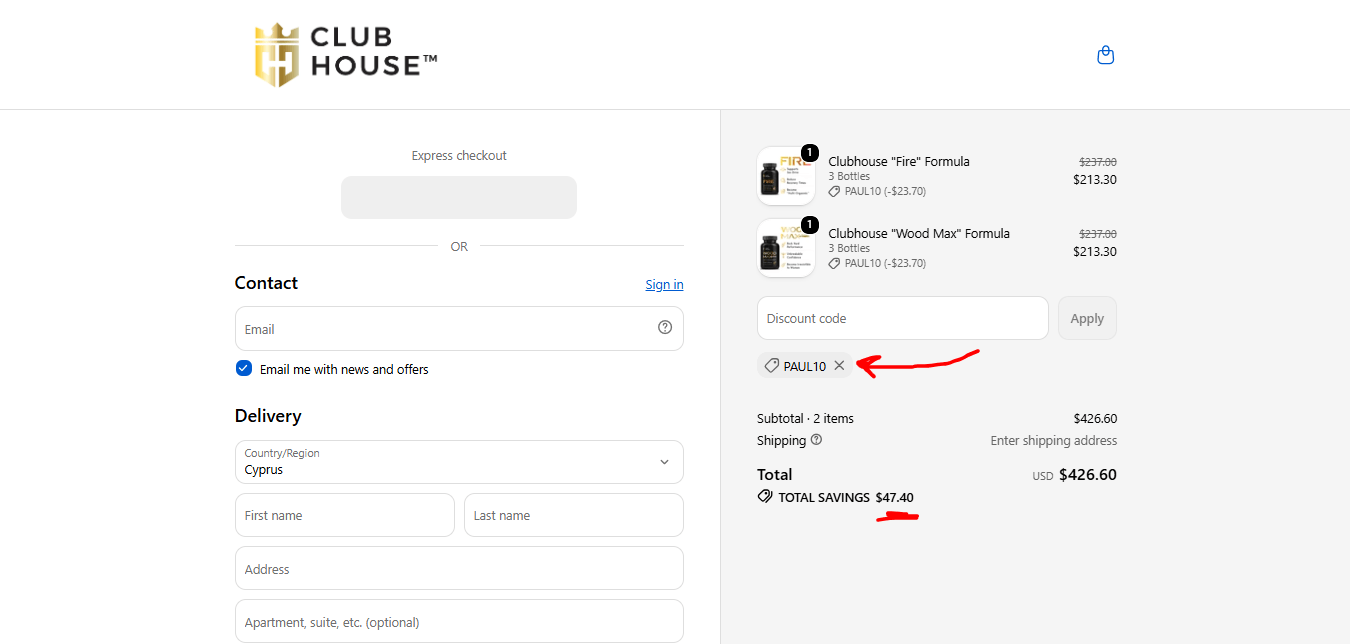
Task: Click the Fire Formula product thumbnail
Action: [786, 176]
